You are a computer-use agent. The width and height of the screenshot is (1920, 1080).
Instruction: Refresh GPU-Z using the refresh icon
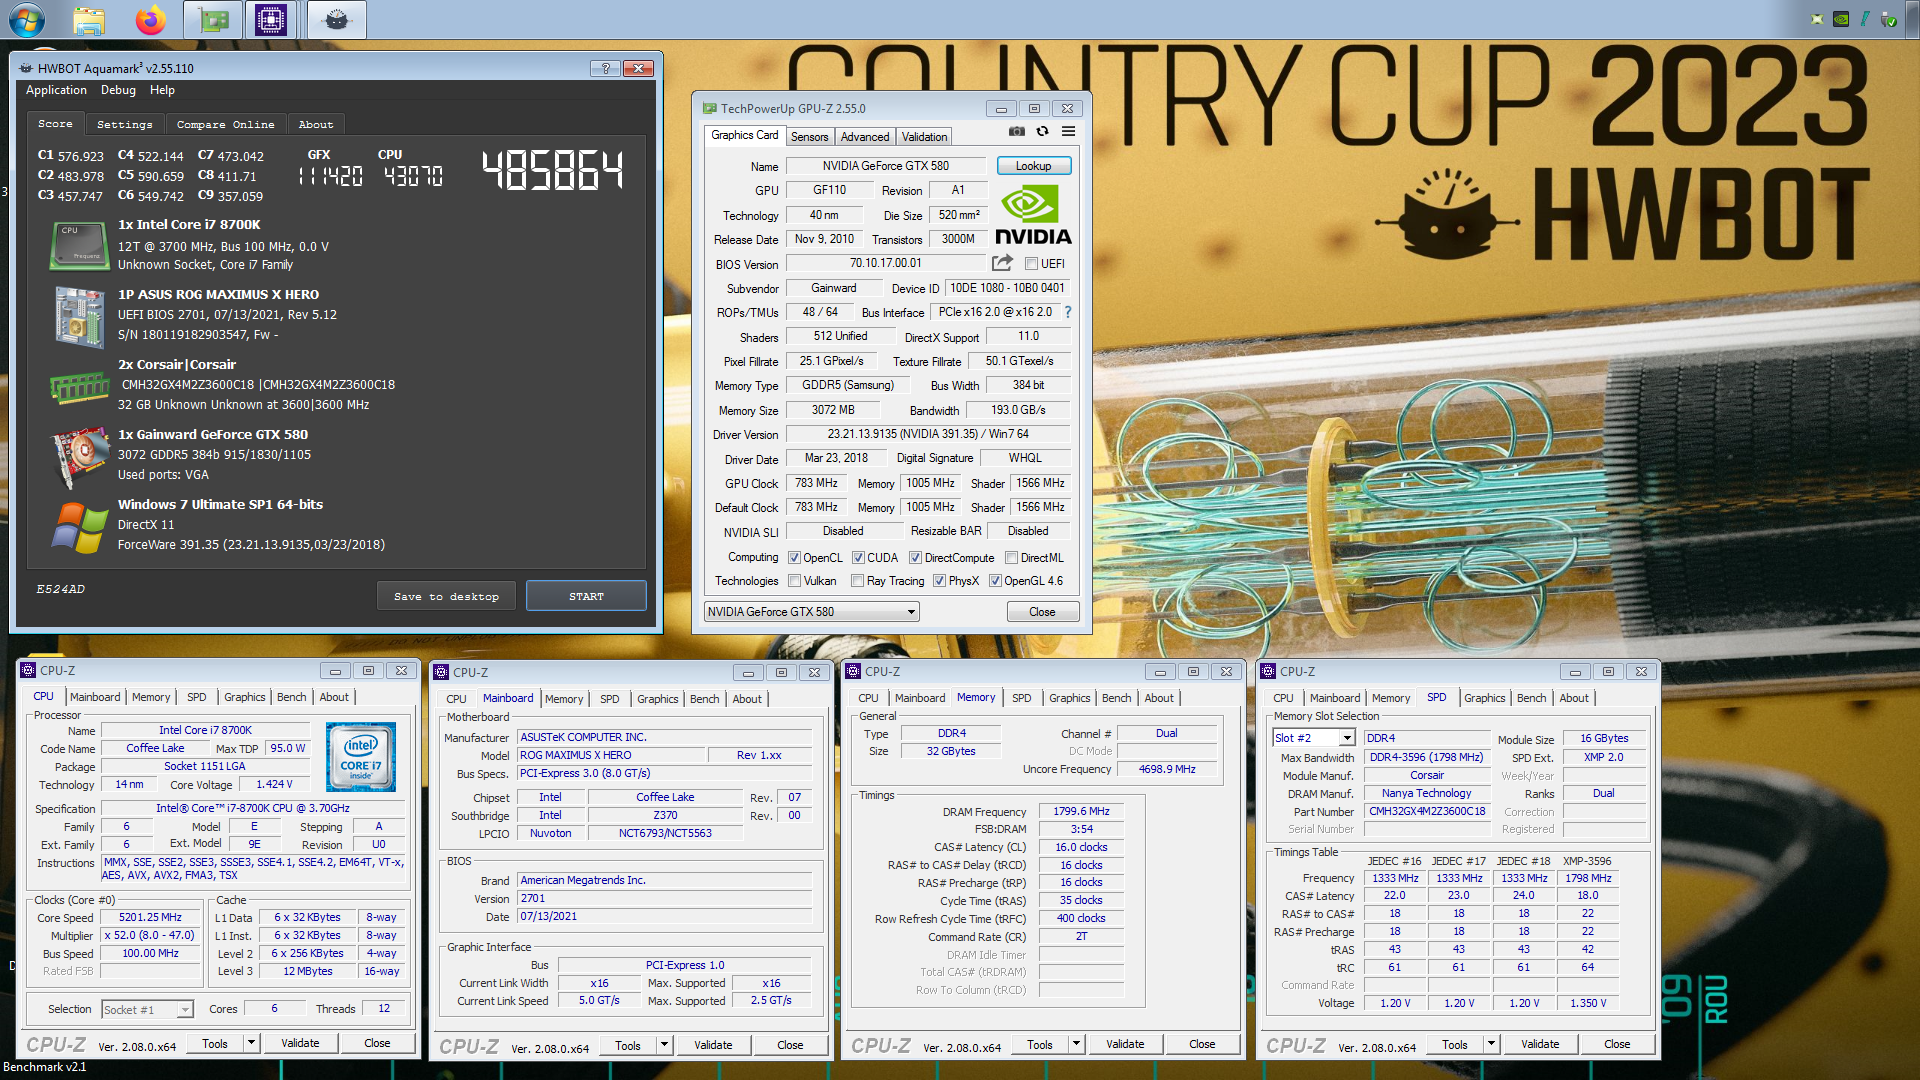click(x=1042, y=132)
